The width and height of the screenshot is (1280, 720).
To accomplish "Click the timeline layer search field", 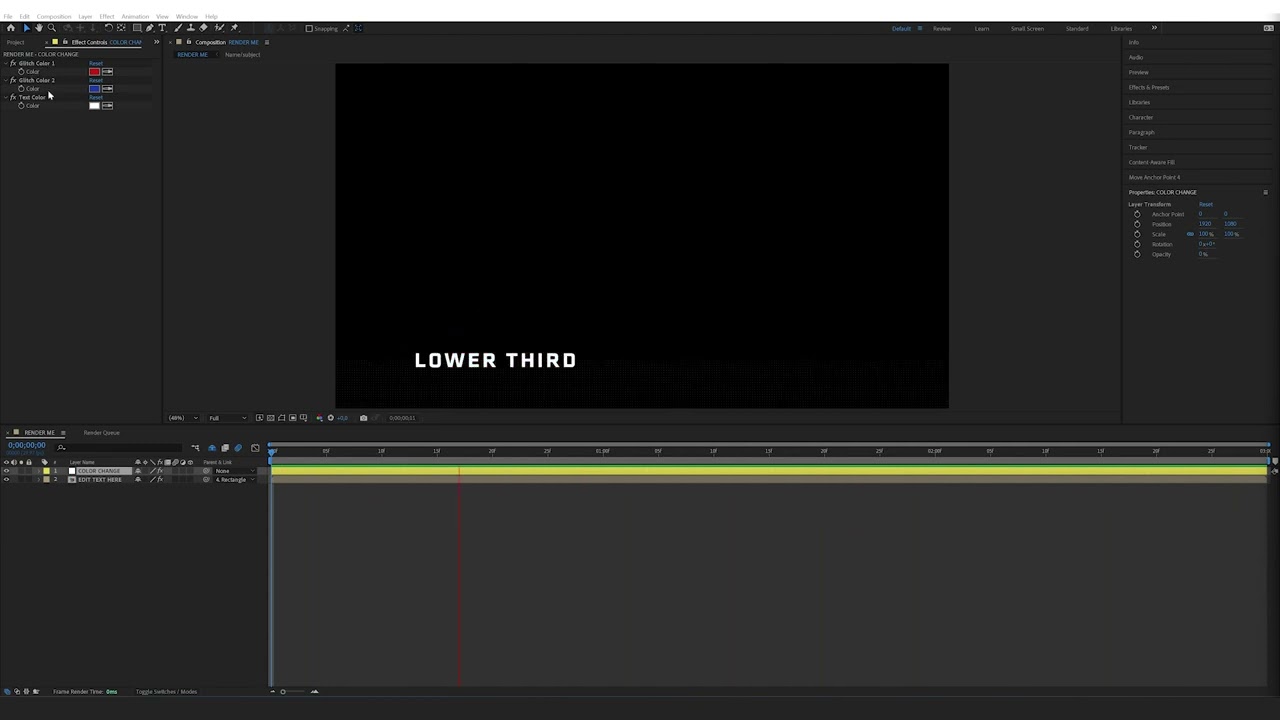I will point(119,447).
